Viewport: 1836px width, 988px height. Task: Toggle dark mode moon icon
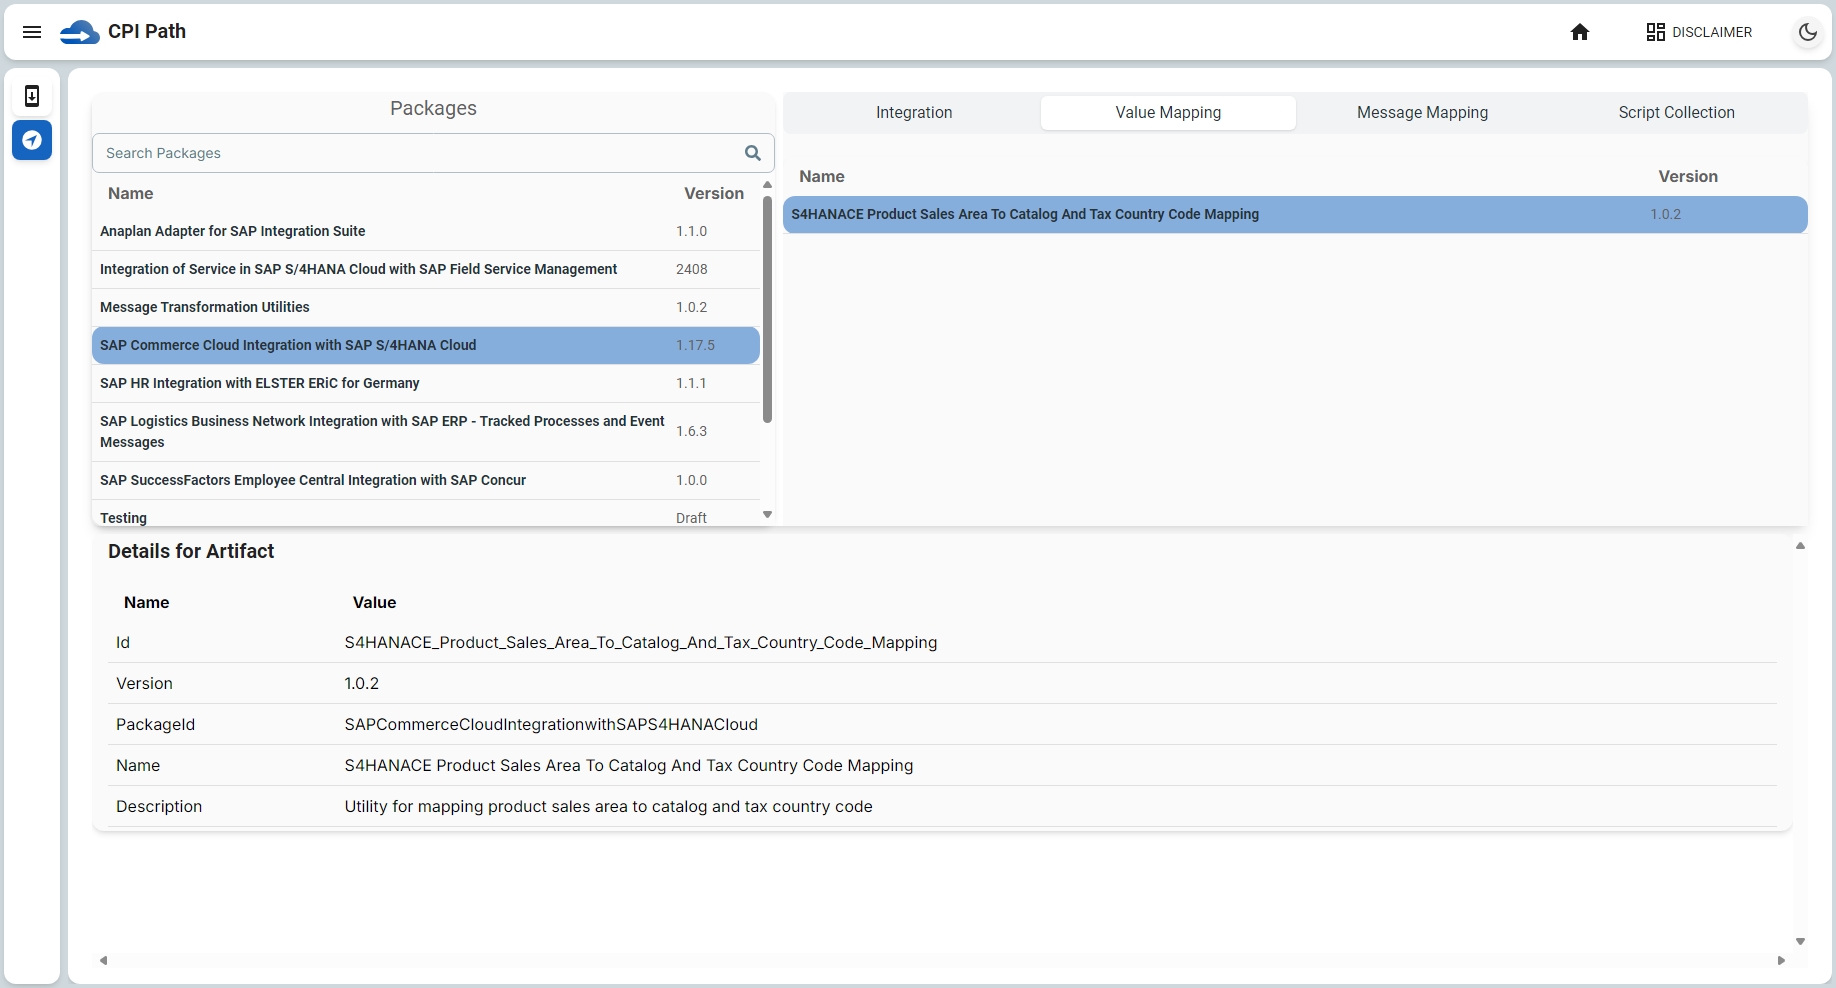(1808, 32)
